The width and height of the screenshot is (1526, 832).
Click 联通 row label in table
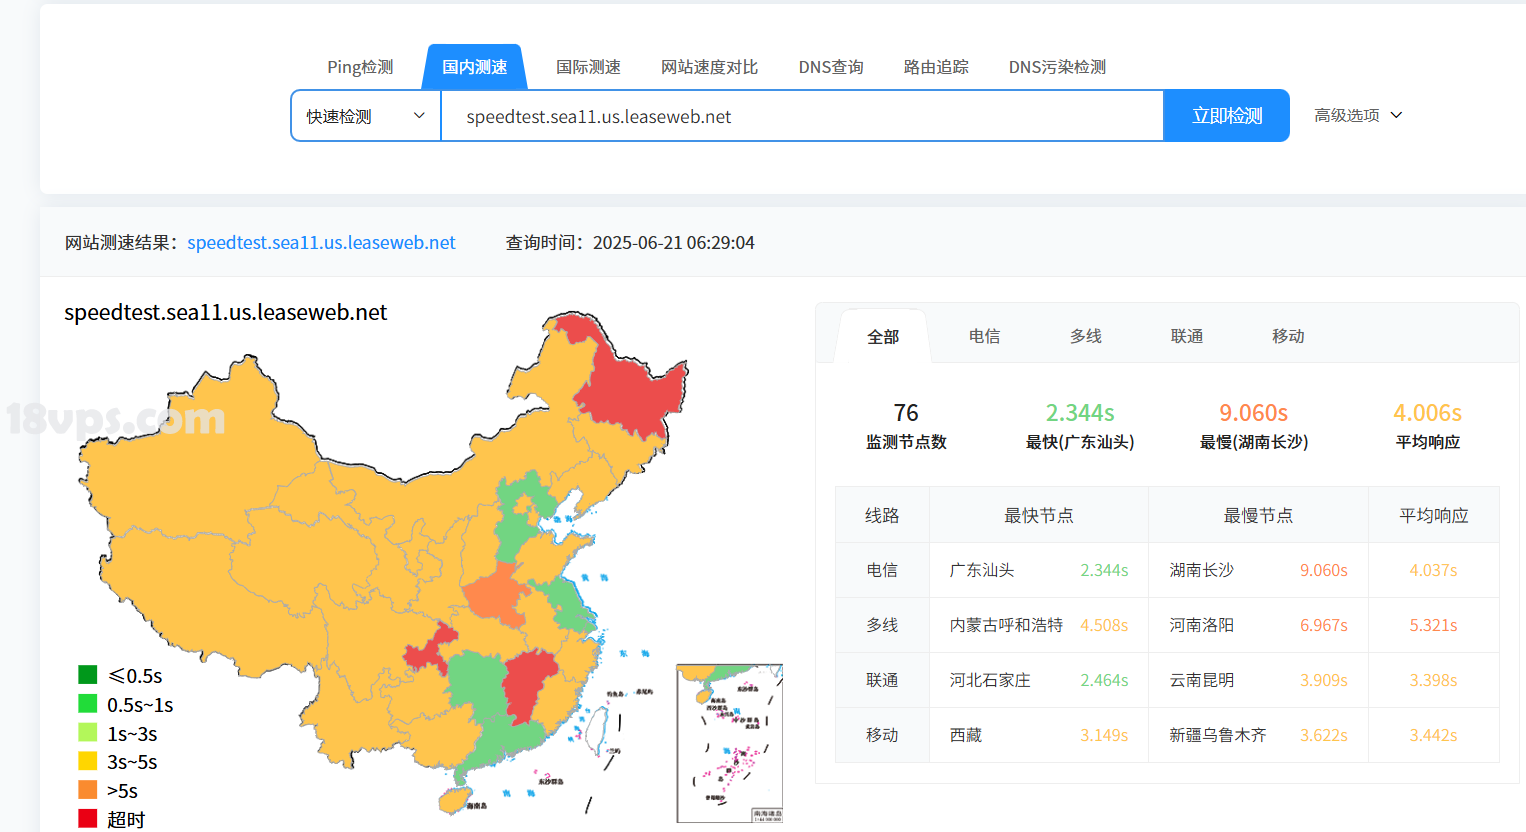coord(882,680)
